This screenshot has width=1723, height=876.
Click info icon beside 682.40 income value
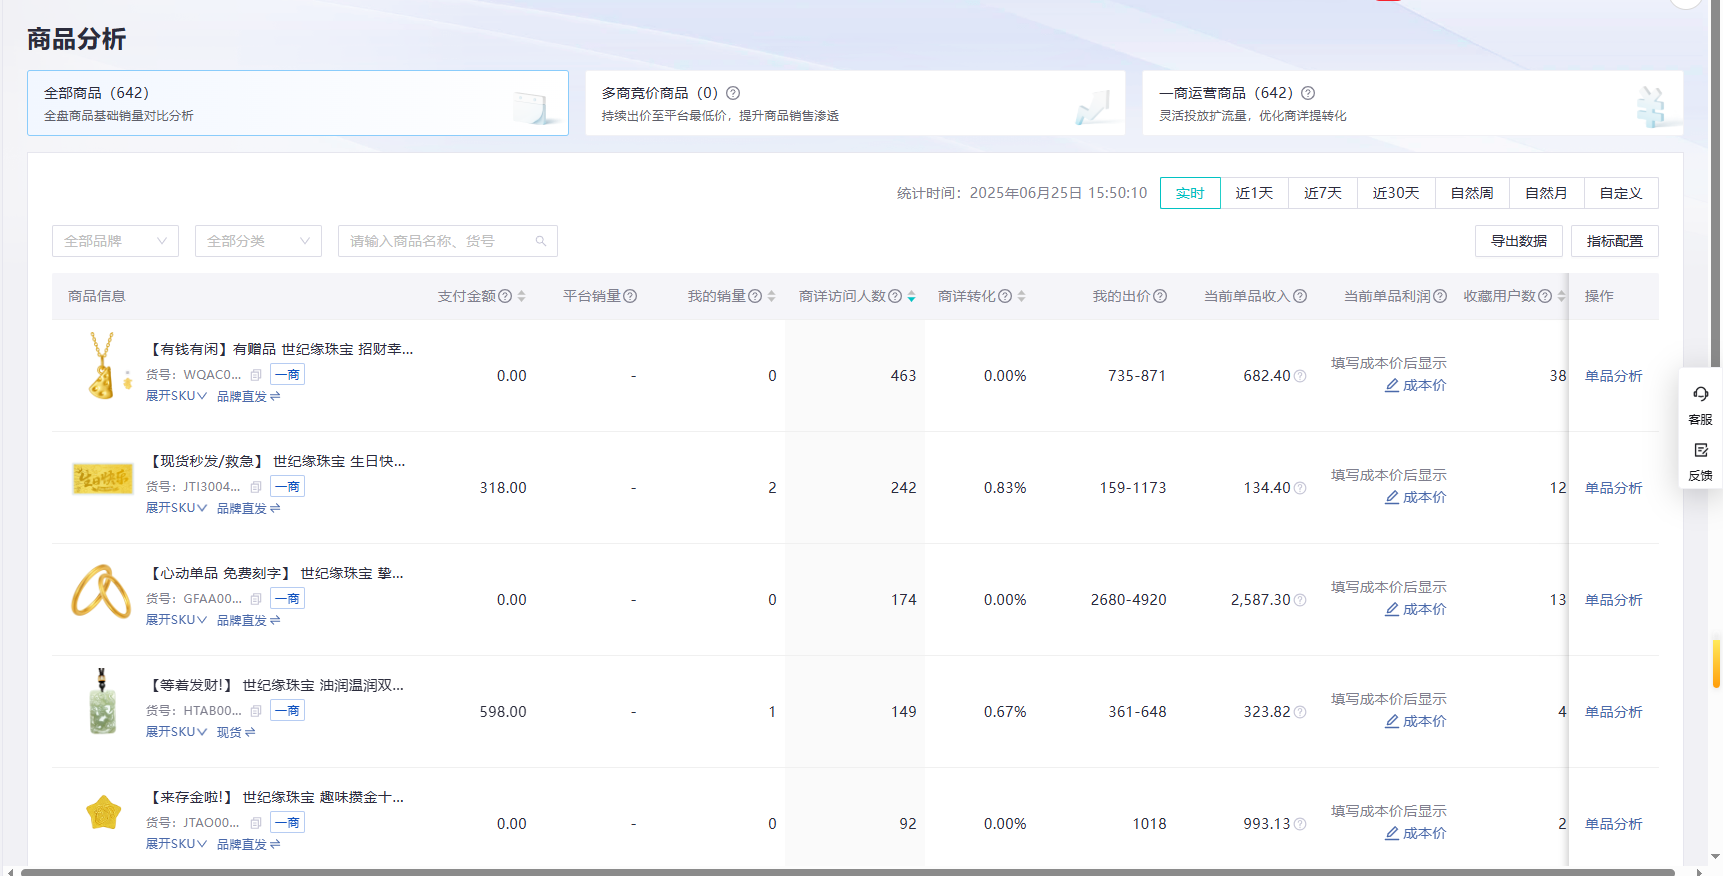[1300, 376]
